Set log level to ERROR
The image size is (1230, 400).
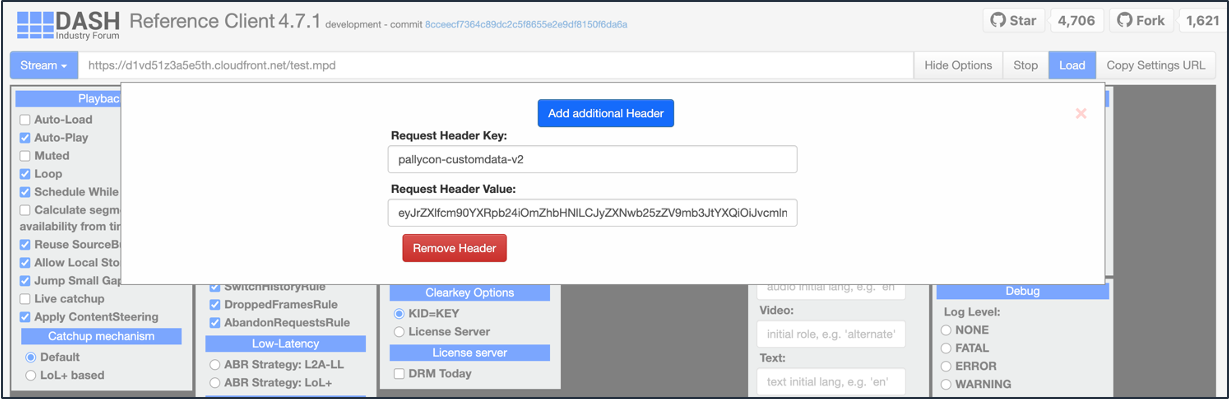[946, 366]
